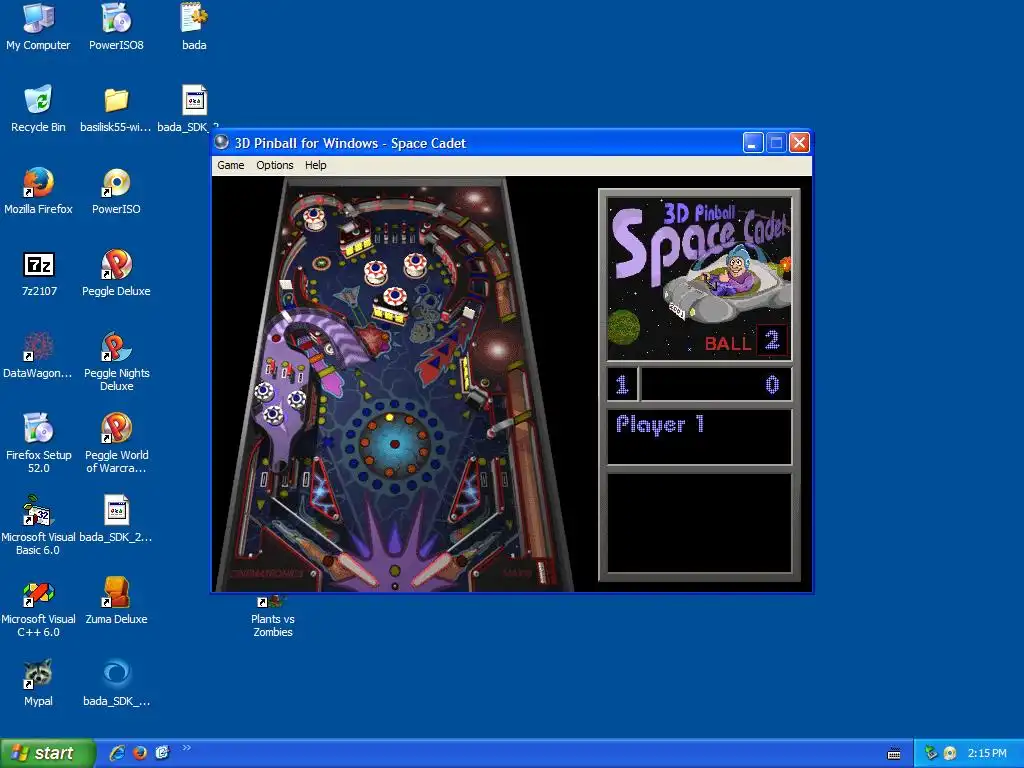Select the Zuma Deluxe shortcut
This screenshot has width=1024, height=768.
[x=116, y=601]
